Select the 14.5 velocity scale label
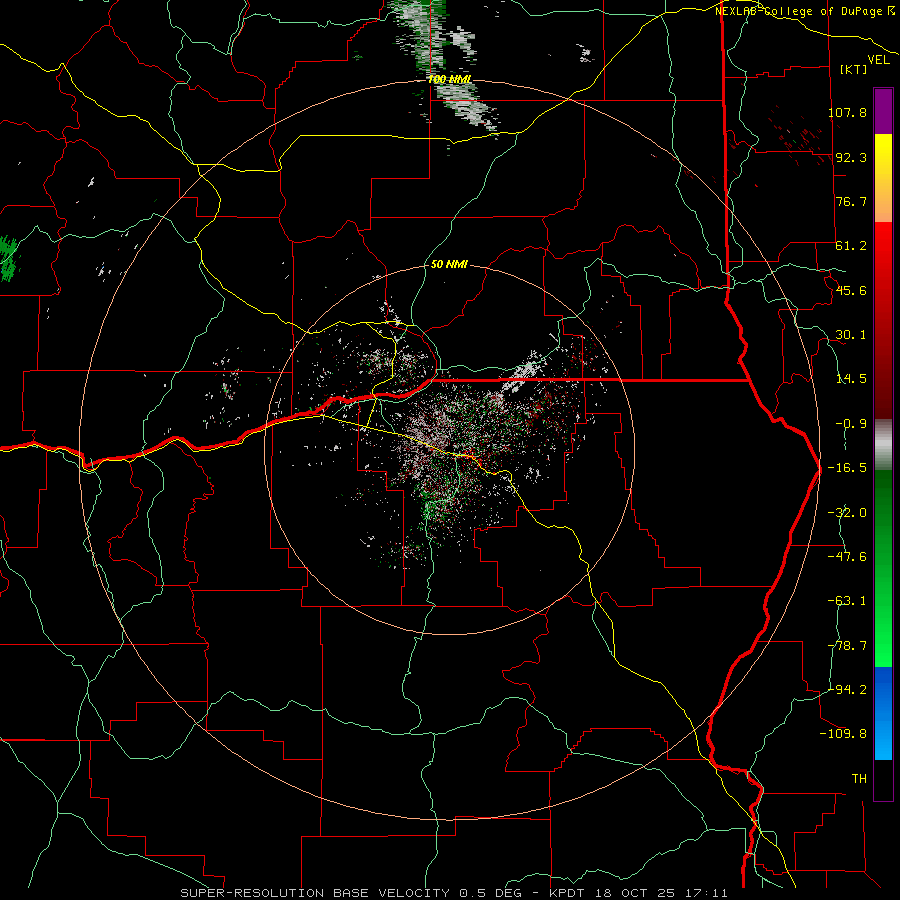 [851, 379]
